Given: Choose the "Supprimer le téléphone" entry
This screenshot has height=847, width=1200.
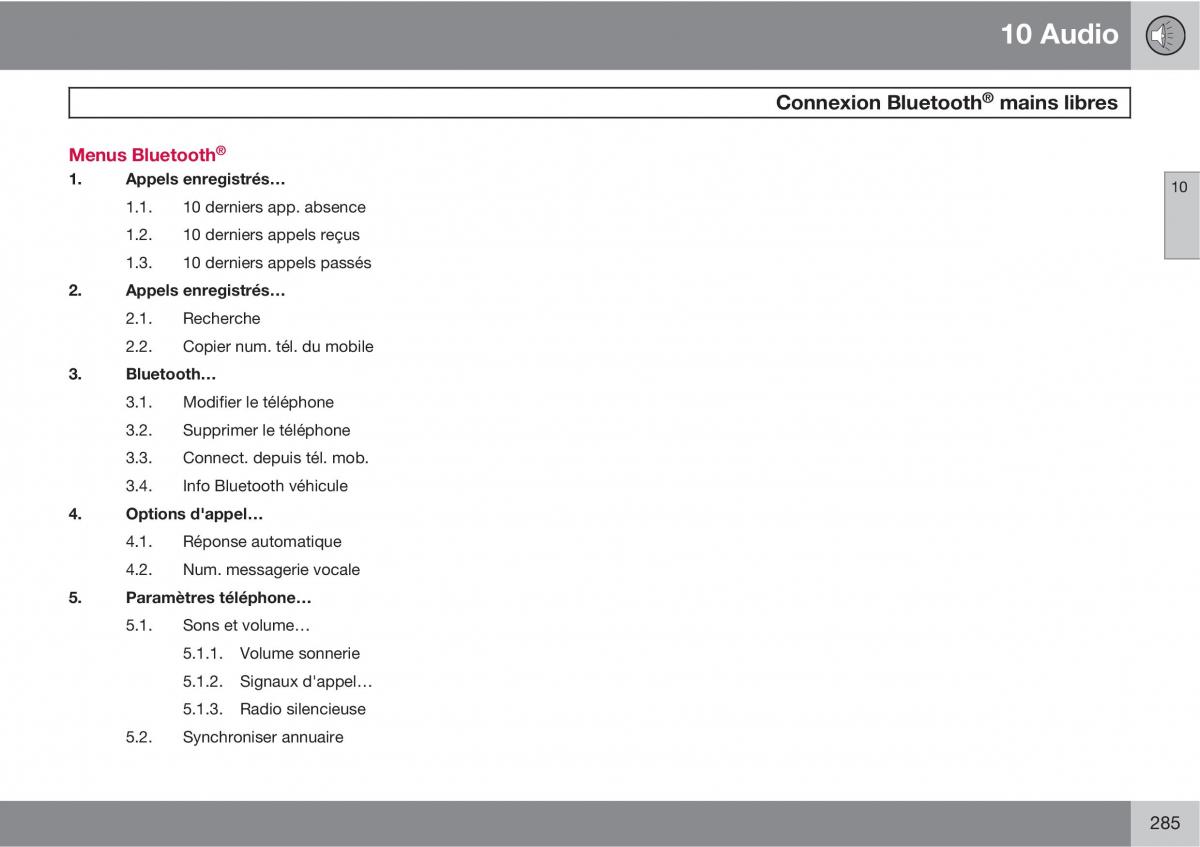Looking at the screenshot, I should tap(266, 430).
